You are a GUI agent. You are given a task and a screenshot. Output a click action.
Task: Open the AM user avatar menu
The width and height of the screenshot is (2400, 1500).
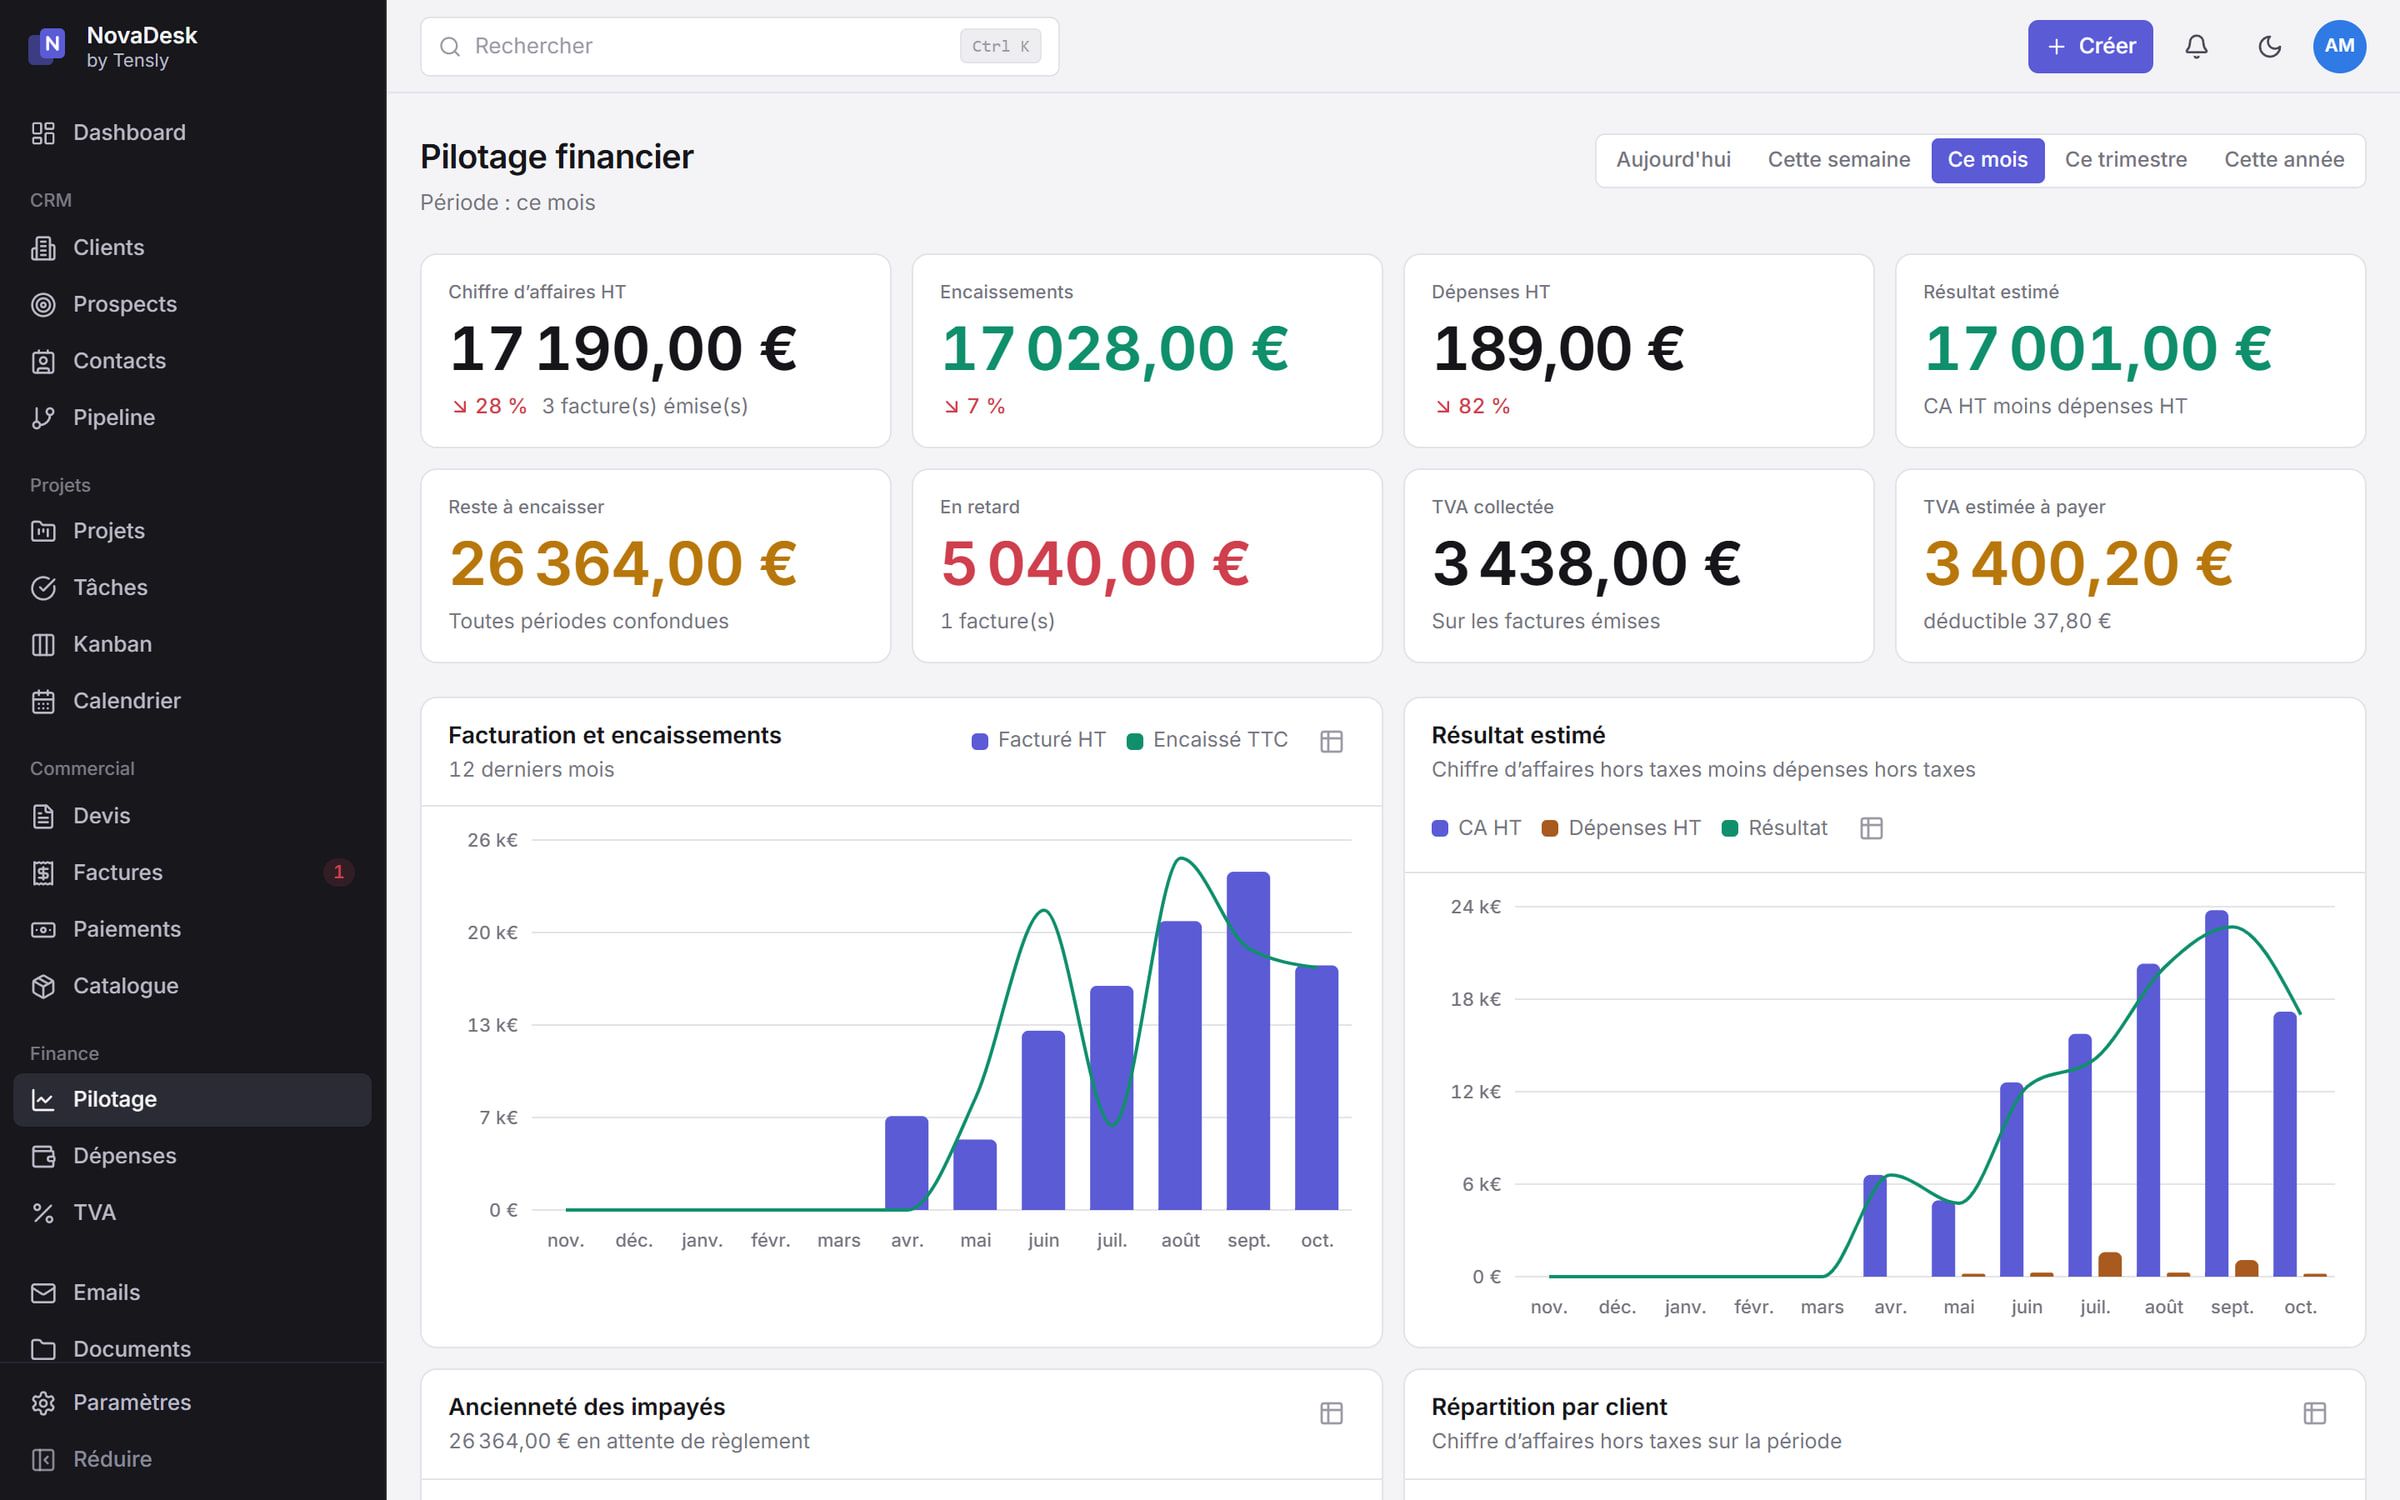click(x=2339, y=46)
